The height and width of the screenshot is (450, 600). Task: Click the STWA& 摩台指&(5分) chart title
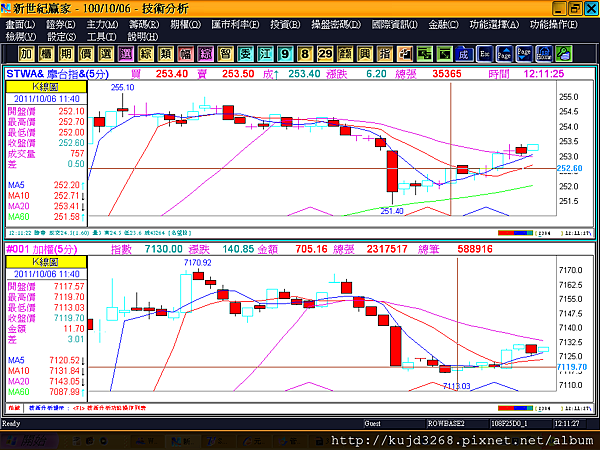click(x=58, y=74)
